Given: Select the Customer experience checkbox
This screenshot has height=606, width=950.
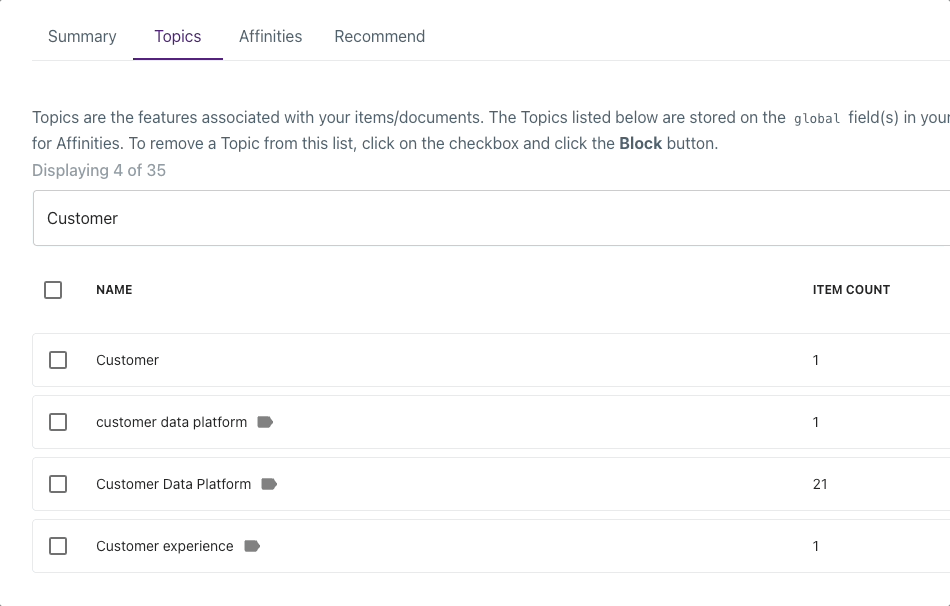Looking at the screenshot, I should tap(58, 546).
